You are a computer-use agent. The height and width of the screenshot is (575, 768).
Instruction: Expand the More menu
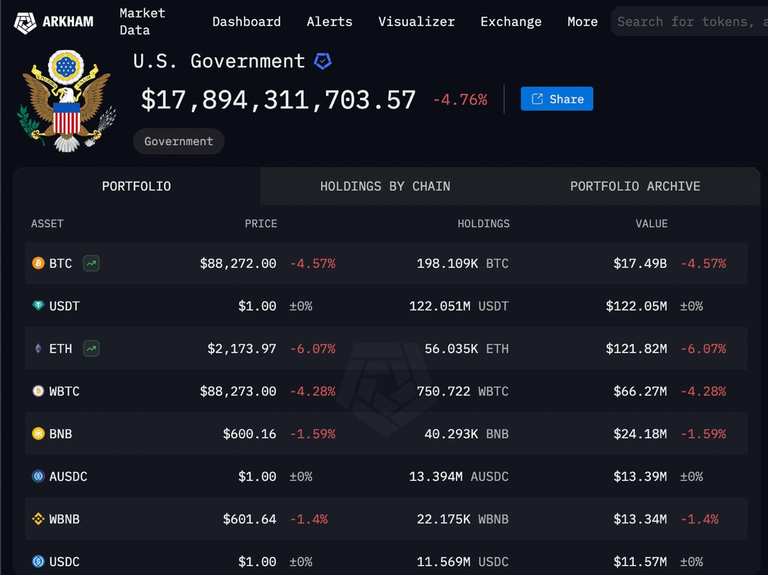pyautogui.click(x=582, y=22)
